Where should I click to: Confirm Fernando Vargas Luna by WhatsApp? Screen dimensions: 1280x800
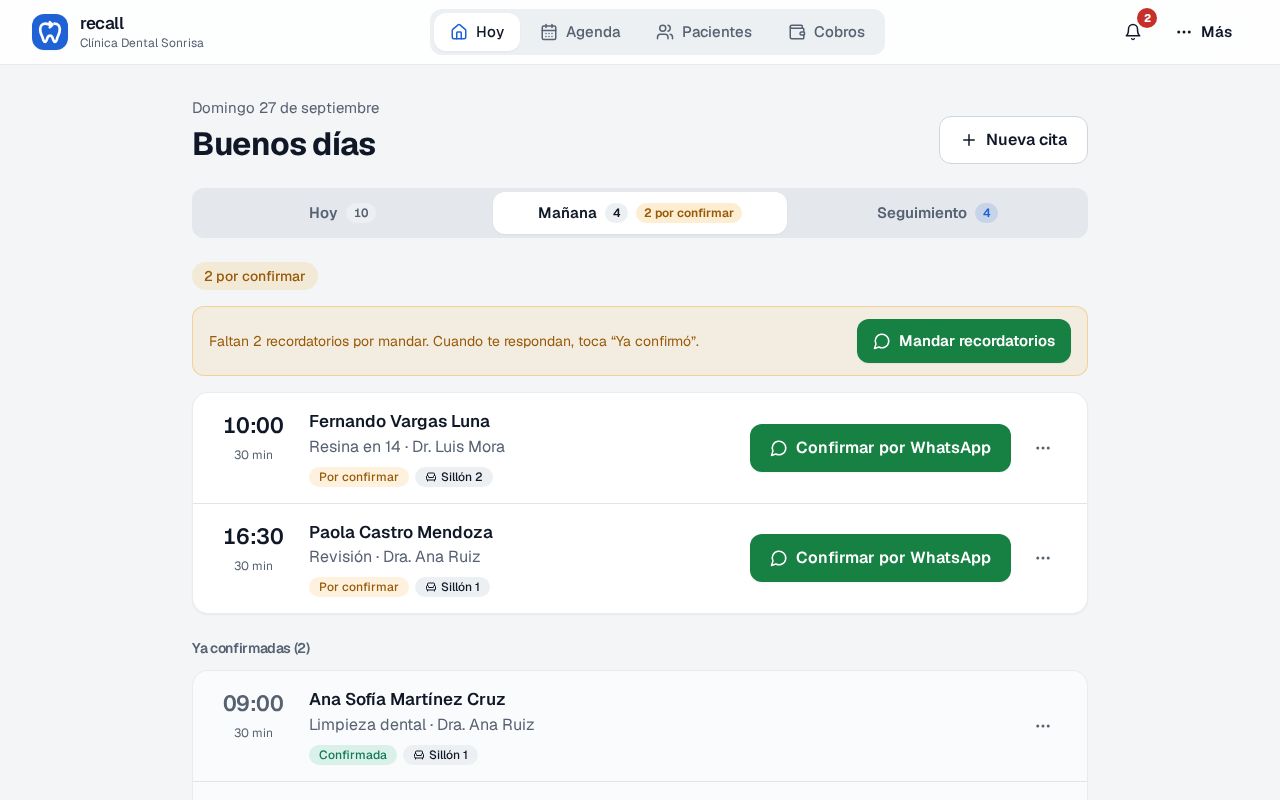(880, 448)
